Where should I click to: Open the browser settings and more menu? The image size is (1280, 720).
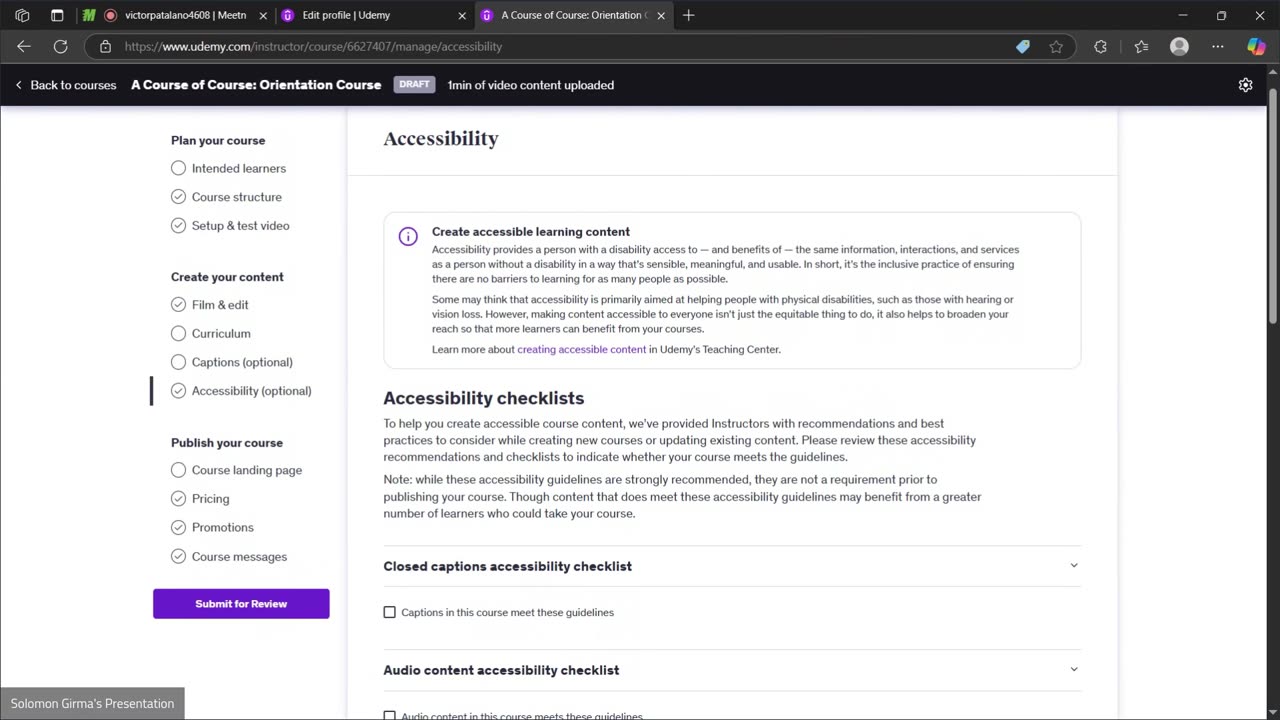click(1217, 46)
